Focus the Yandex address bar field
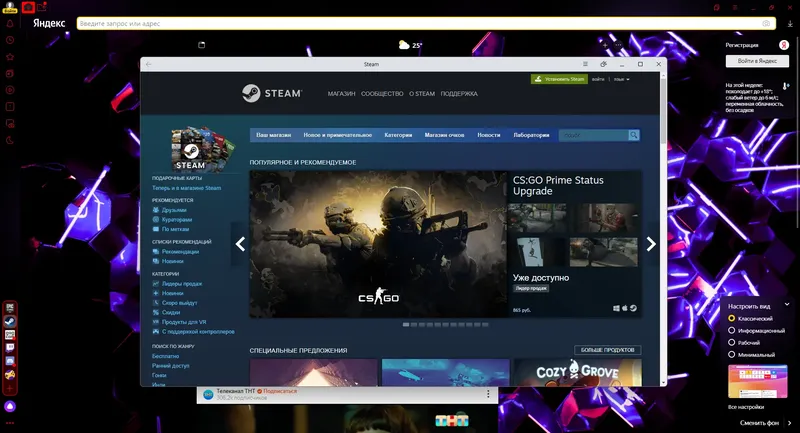This screenshot has height=433, width=800. click(x=426, y=23)
